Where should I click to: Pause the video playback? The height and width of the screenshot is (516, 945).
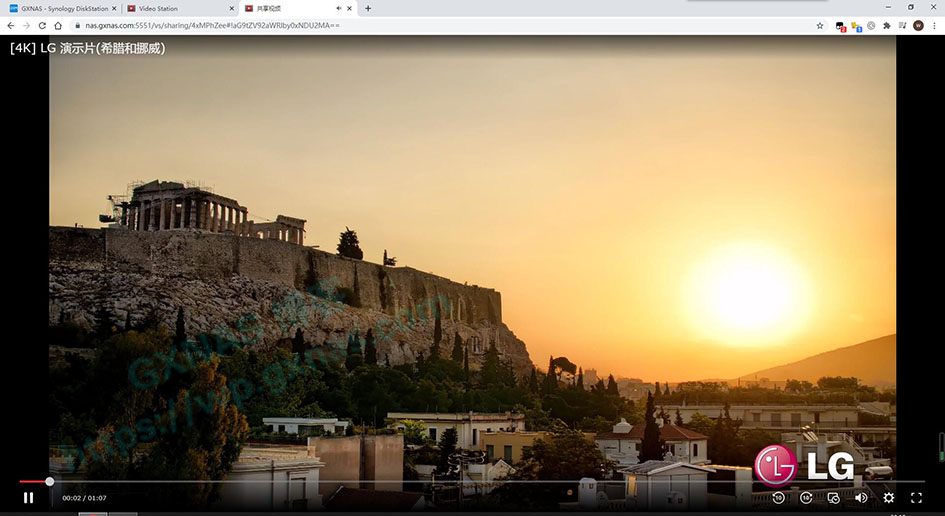[x=28, y=497]
